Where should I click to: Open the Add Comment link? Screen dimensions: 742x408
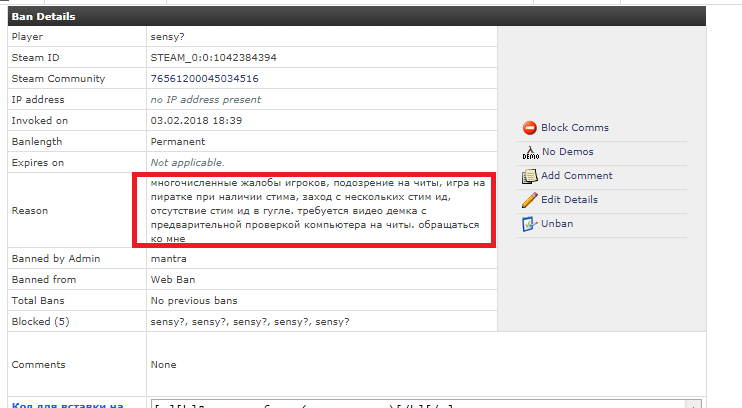pos(576,176)
